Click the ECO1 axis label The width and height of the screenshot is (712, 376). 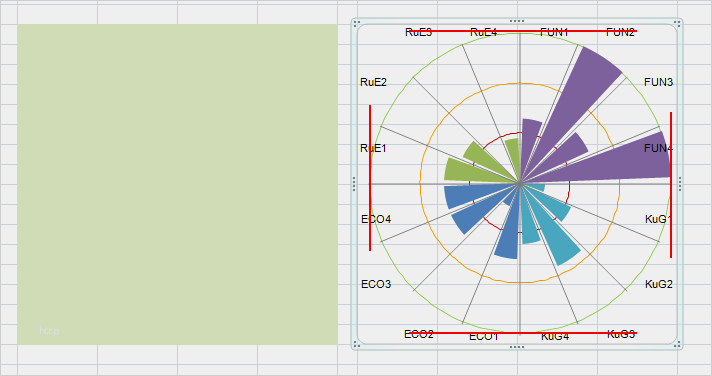click(484, 336)
